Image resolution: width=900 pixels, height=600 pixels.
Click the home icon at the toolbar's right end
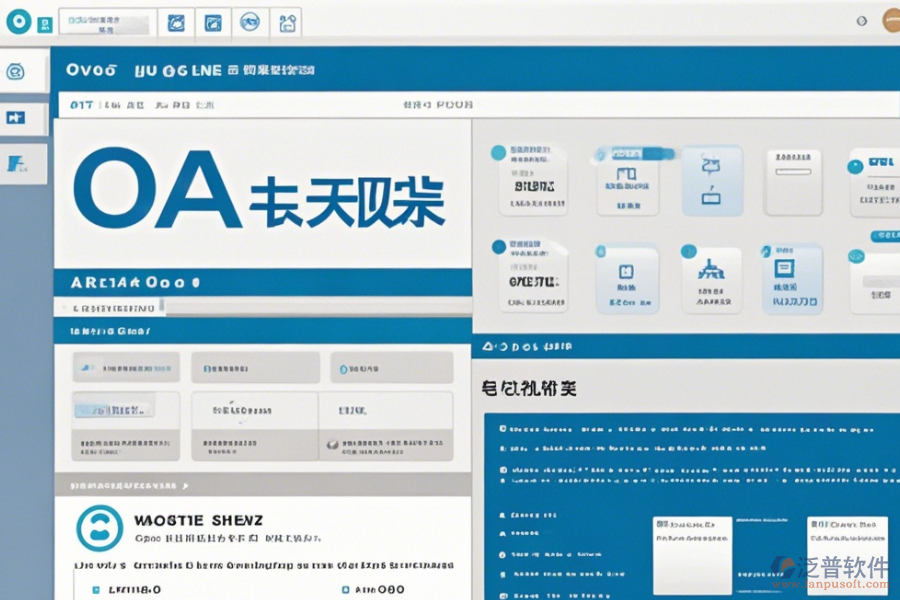(288, 23)
